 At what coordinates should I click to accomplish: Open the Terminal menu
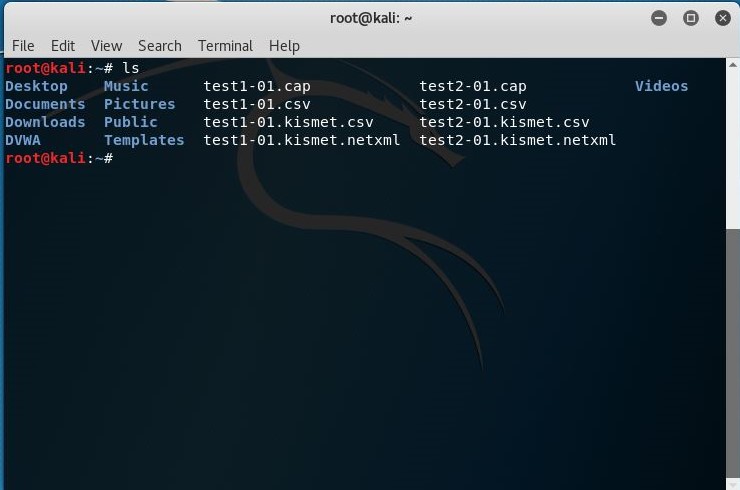click(225, 46)
